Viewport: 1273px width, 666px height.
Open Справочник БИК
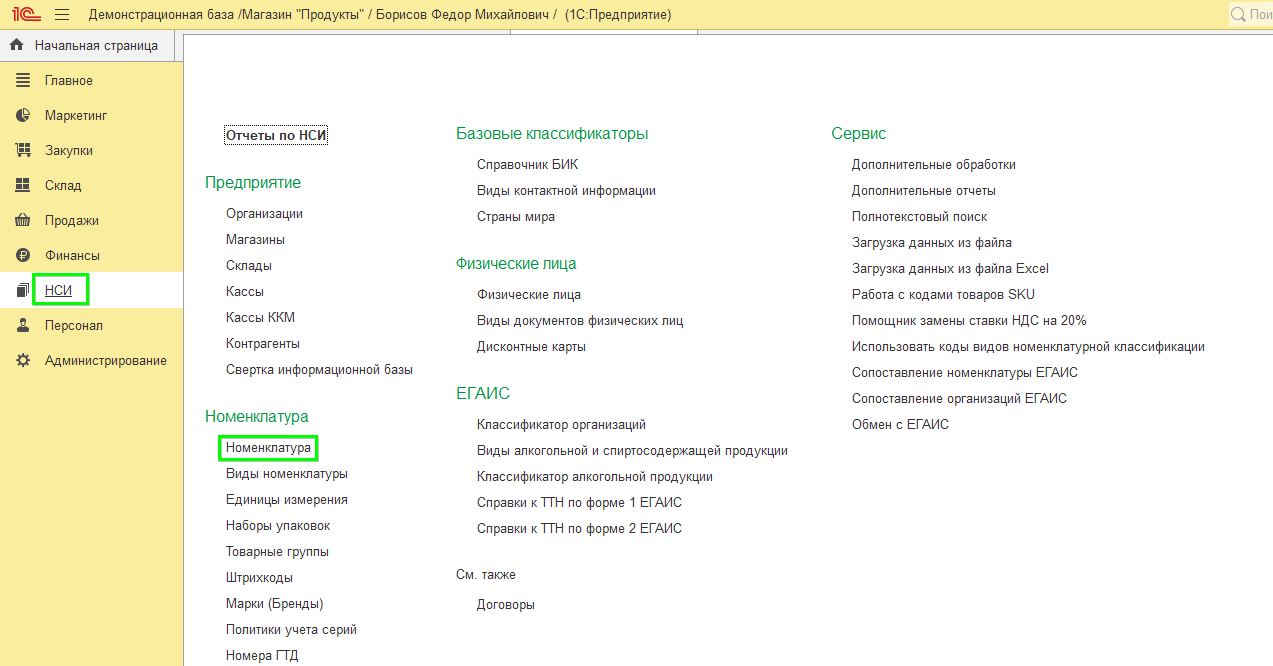pos(527,164)
